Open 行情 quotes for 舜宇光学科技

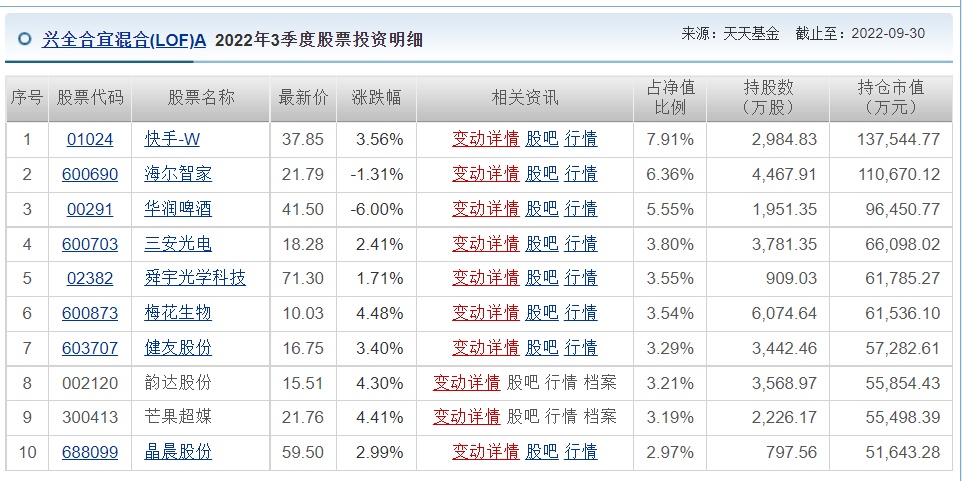(580, 278)
